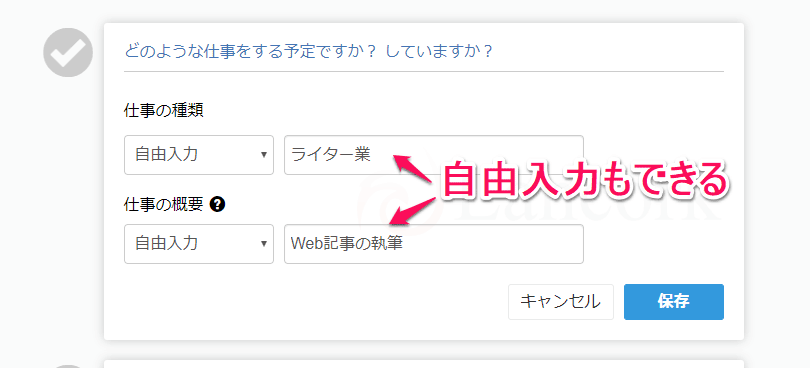Click the horizontal divider under the heading
Screen dimensions: 810x368
point(424,71)
